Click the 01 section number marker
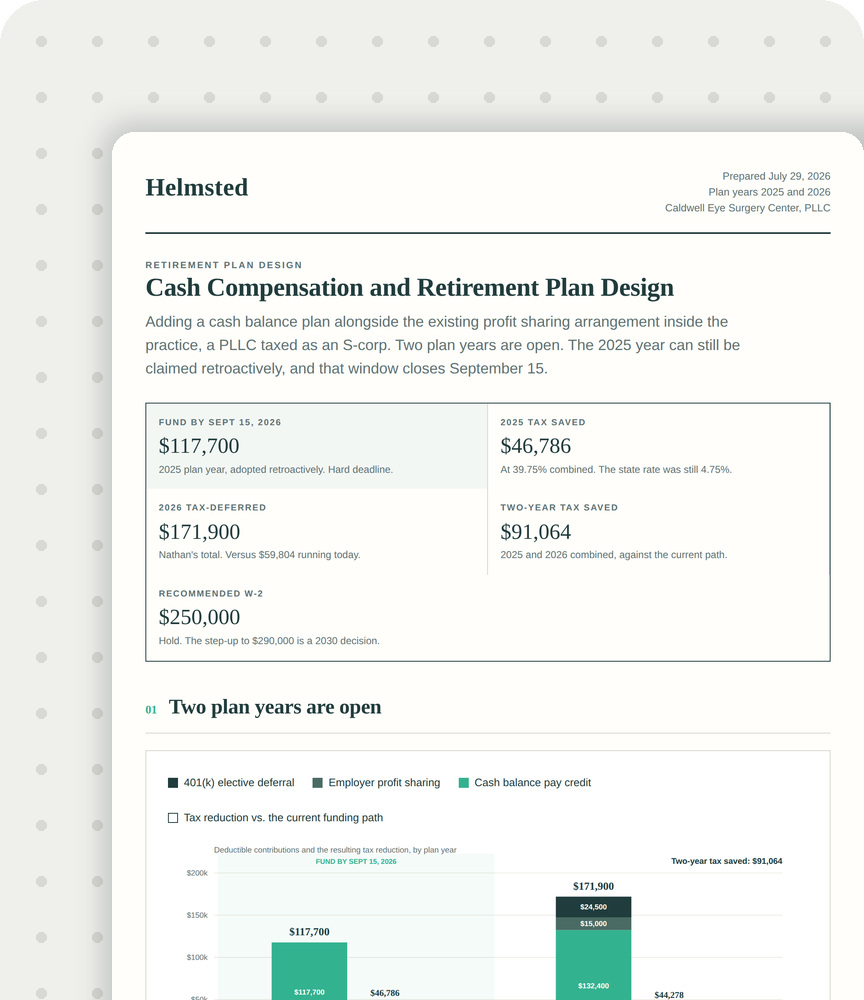864x1000 pixels. (x=151, y=710)
